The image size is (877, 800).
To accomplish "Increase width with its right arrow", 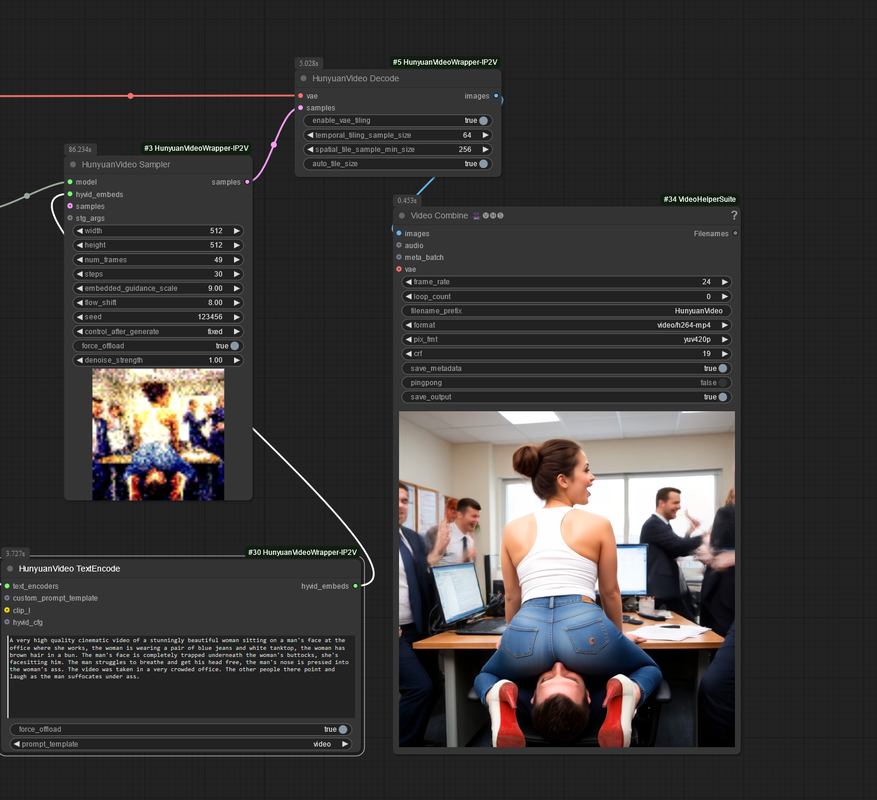I will [237, 230].
